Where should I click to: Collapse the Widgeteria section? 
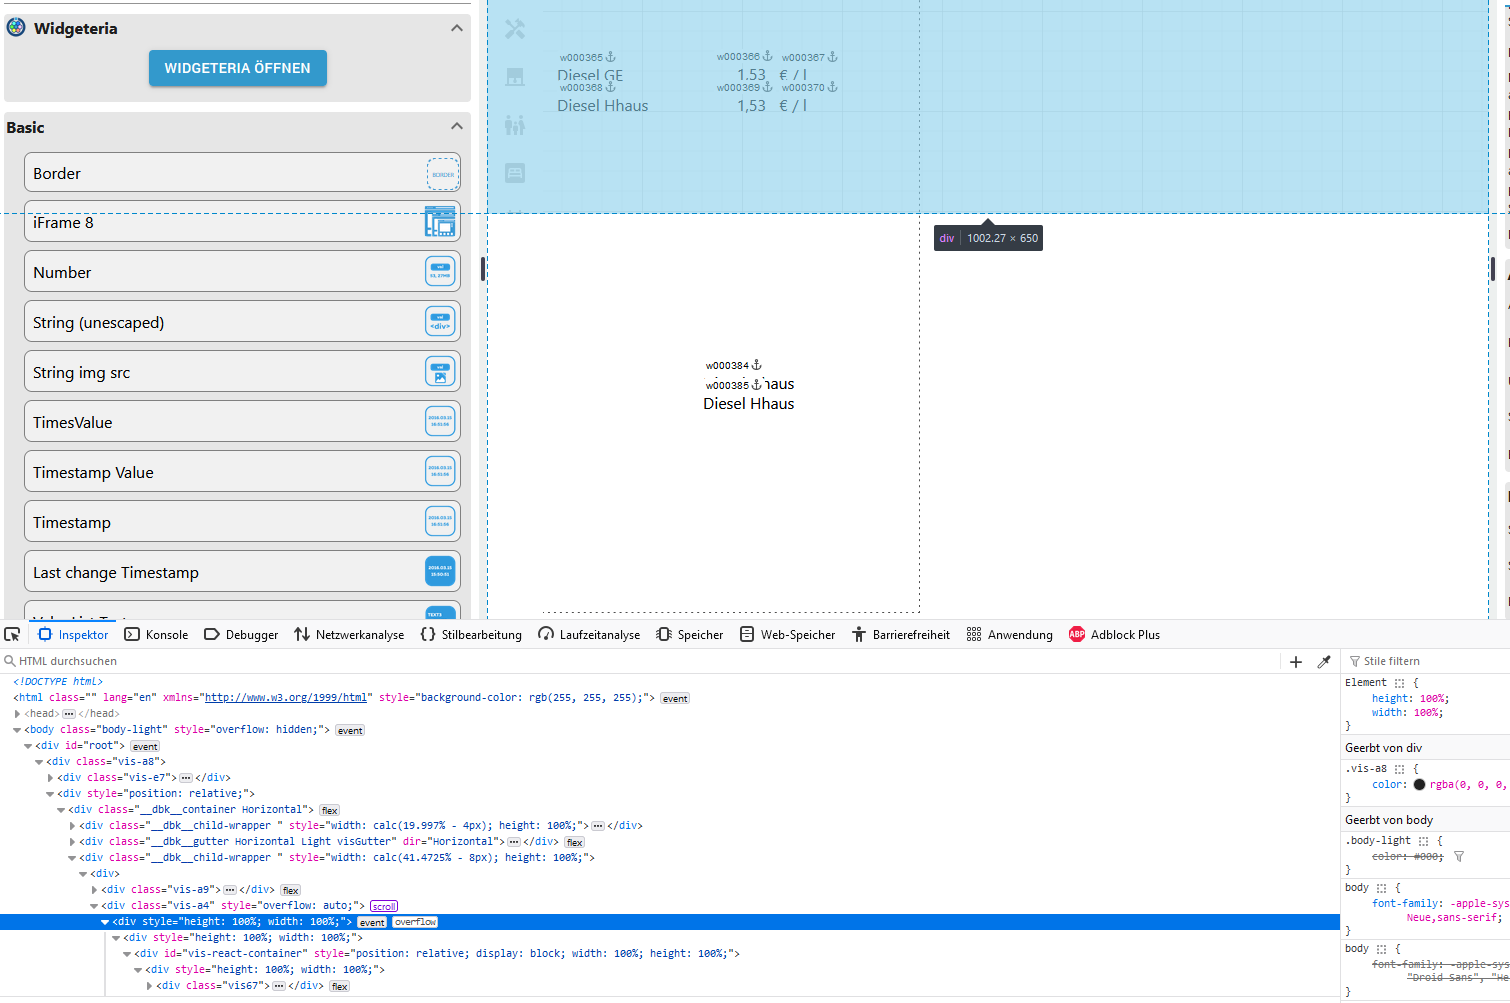[x=457, y=28]
